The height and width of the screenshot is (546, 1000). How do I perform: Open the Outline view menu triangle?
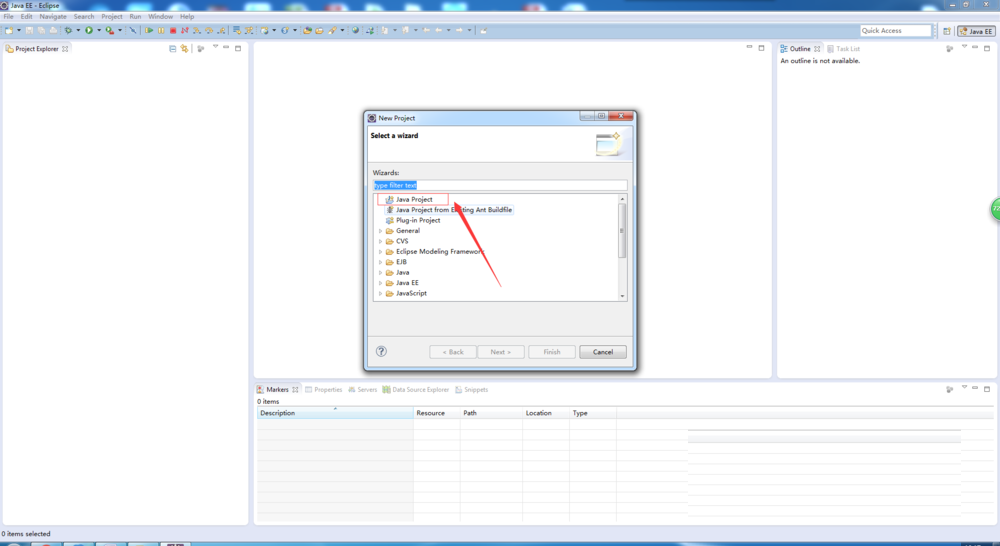964,47
